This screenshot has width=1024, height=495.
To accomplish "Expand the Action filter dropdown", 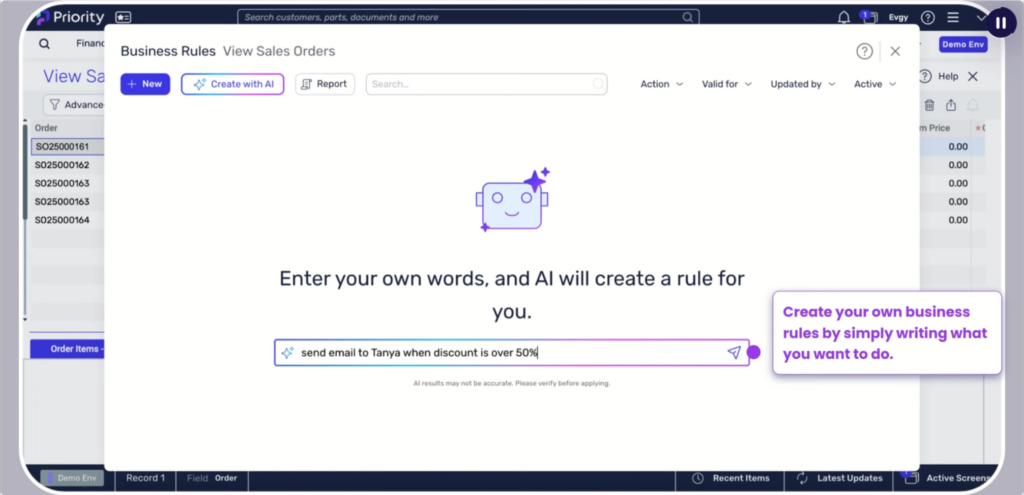I will [662, 84].
